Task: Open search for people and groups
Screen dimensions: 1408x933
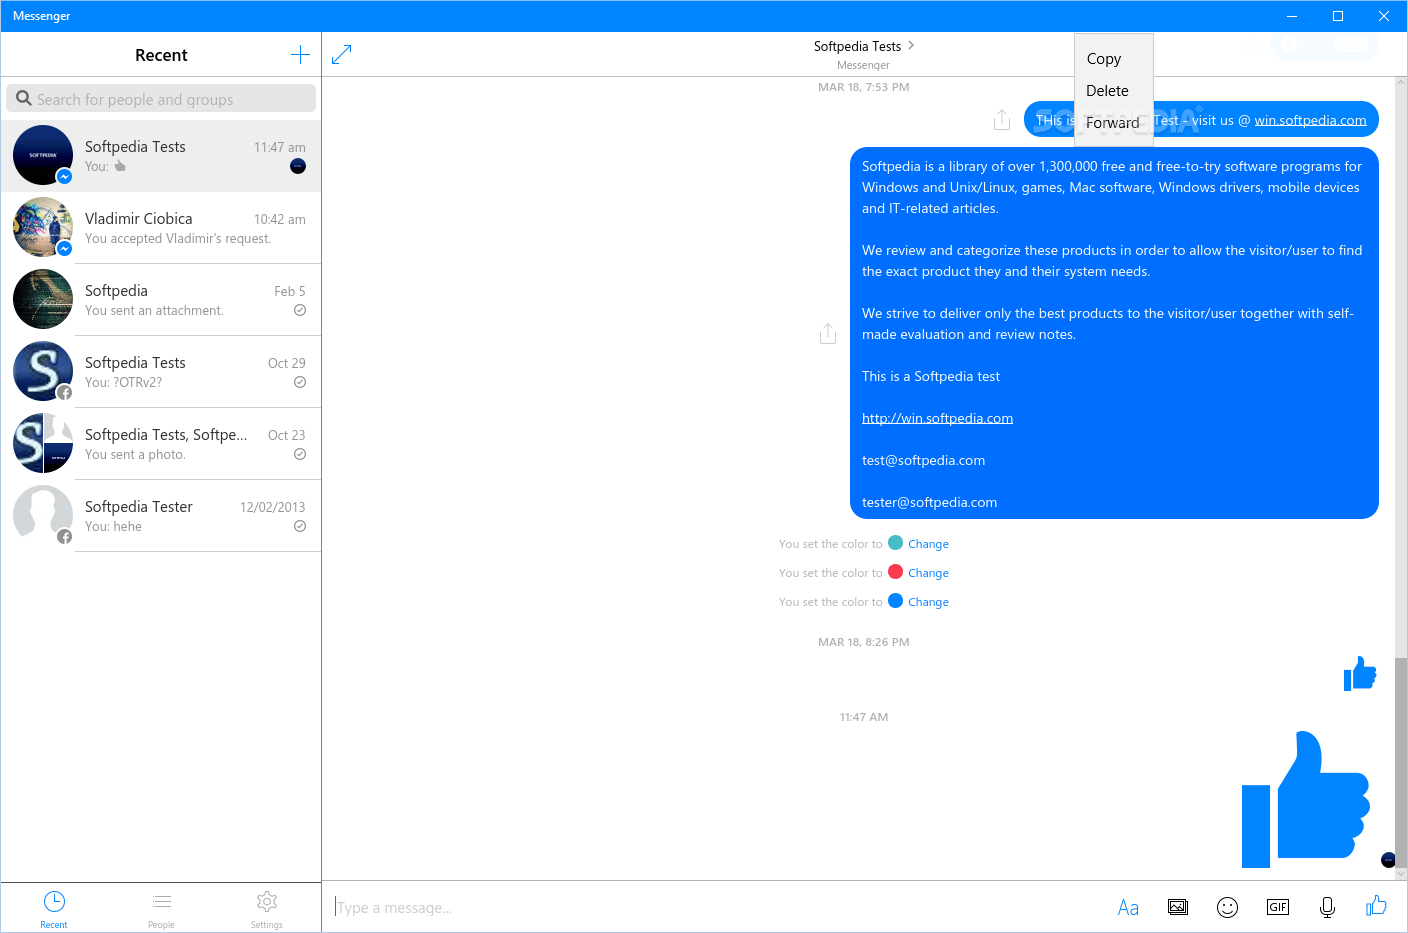Action: pyautogui.click(x=160, y=98)
